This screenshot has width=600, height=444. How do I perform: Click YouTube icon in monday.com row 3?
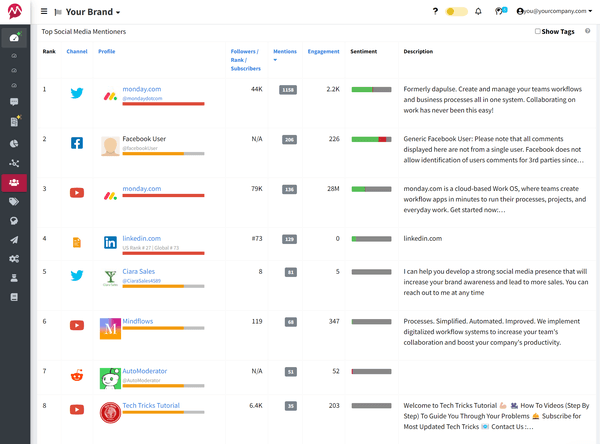point(77,193)
